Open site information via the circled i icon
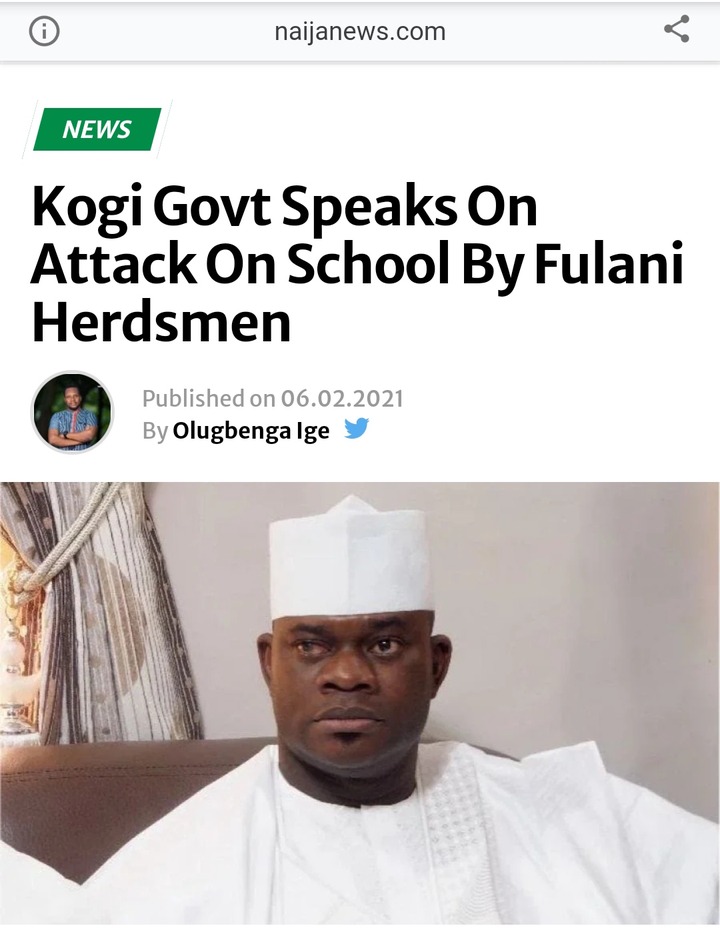Screen dimensions: 720x942 (x=44, y=31)
